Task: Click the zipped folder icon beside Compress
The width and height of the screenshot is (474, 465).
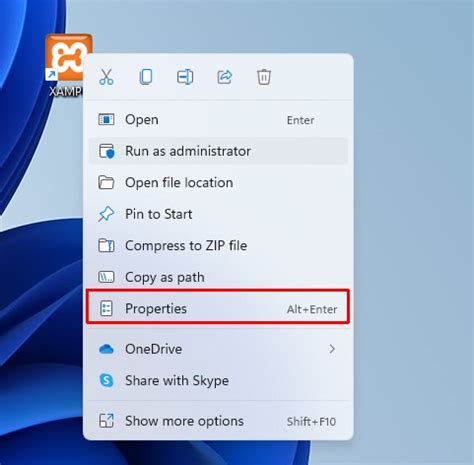Action: click(106, 246)
